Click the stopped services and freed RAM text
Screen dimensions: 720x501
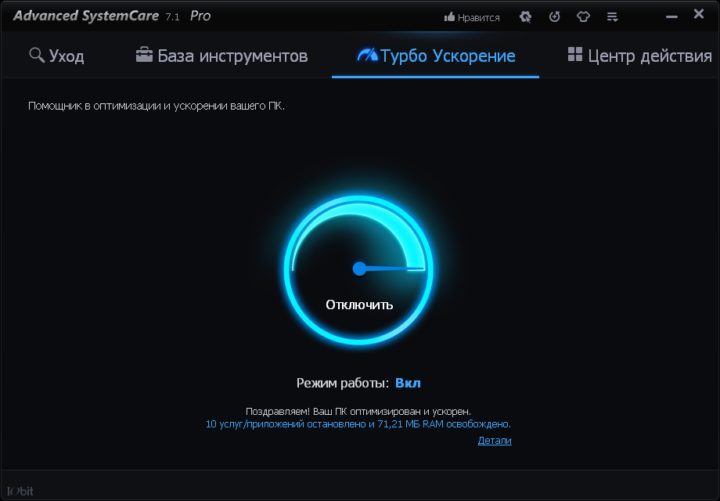click(358, 424)
